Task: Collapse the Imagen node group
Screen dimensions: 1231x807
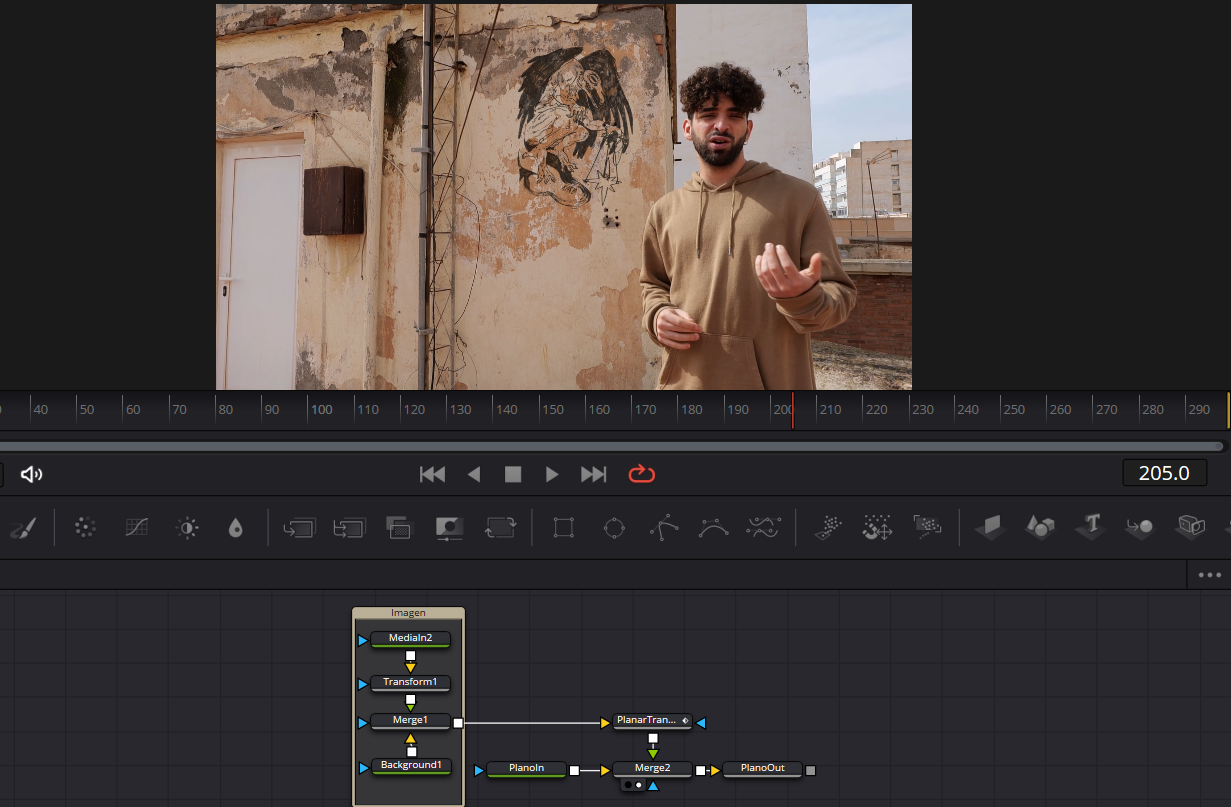Action: click(410, 612)
